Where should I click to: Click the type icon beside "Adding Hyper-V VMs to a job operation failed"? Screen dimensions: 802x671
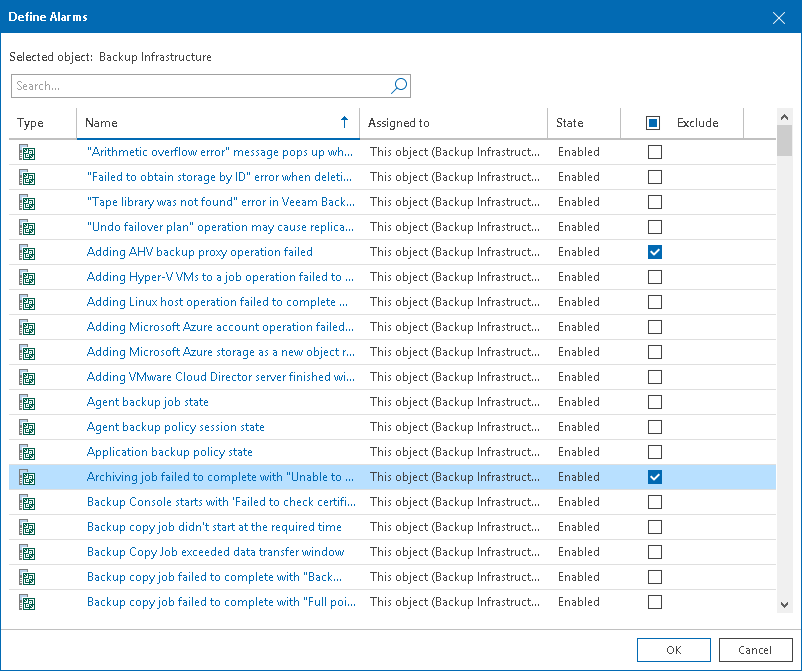pos(27,277)
